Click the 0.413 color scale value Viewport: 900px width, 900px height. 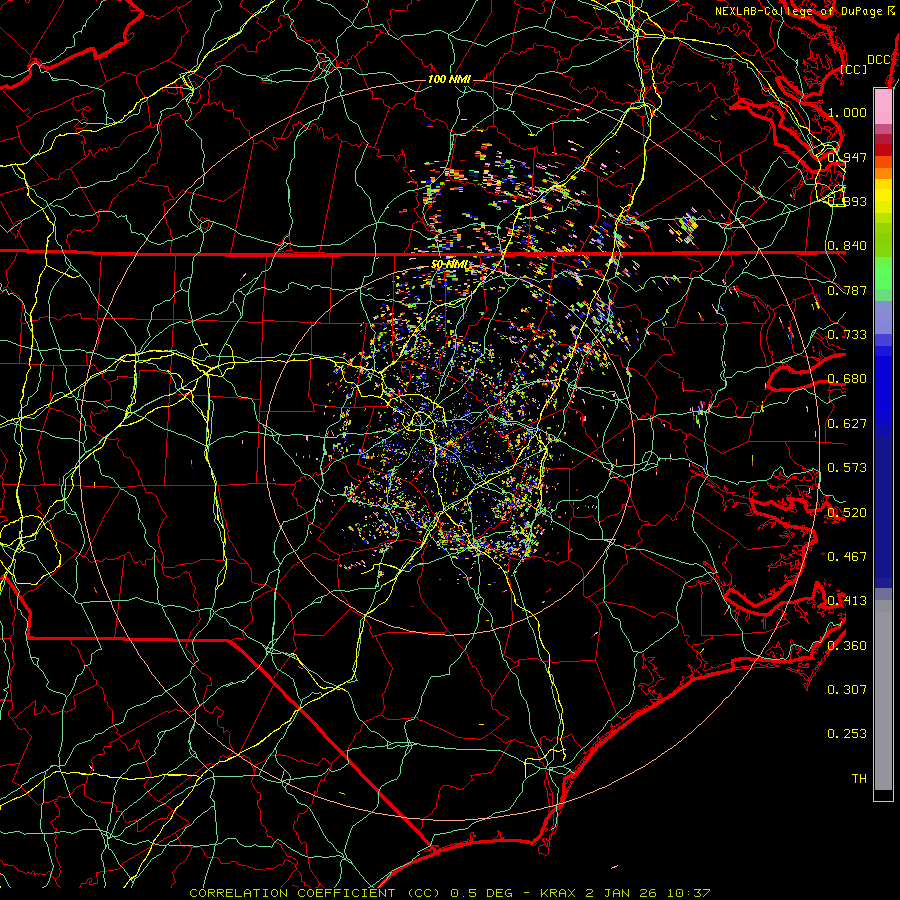pos(847,600)
